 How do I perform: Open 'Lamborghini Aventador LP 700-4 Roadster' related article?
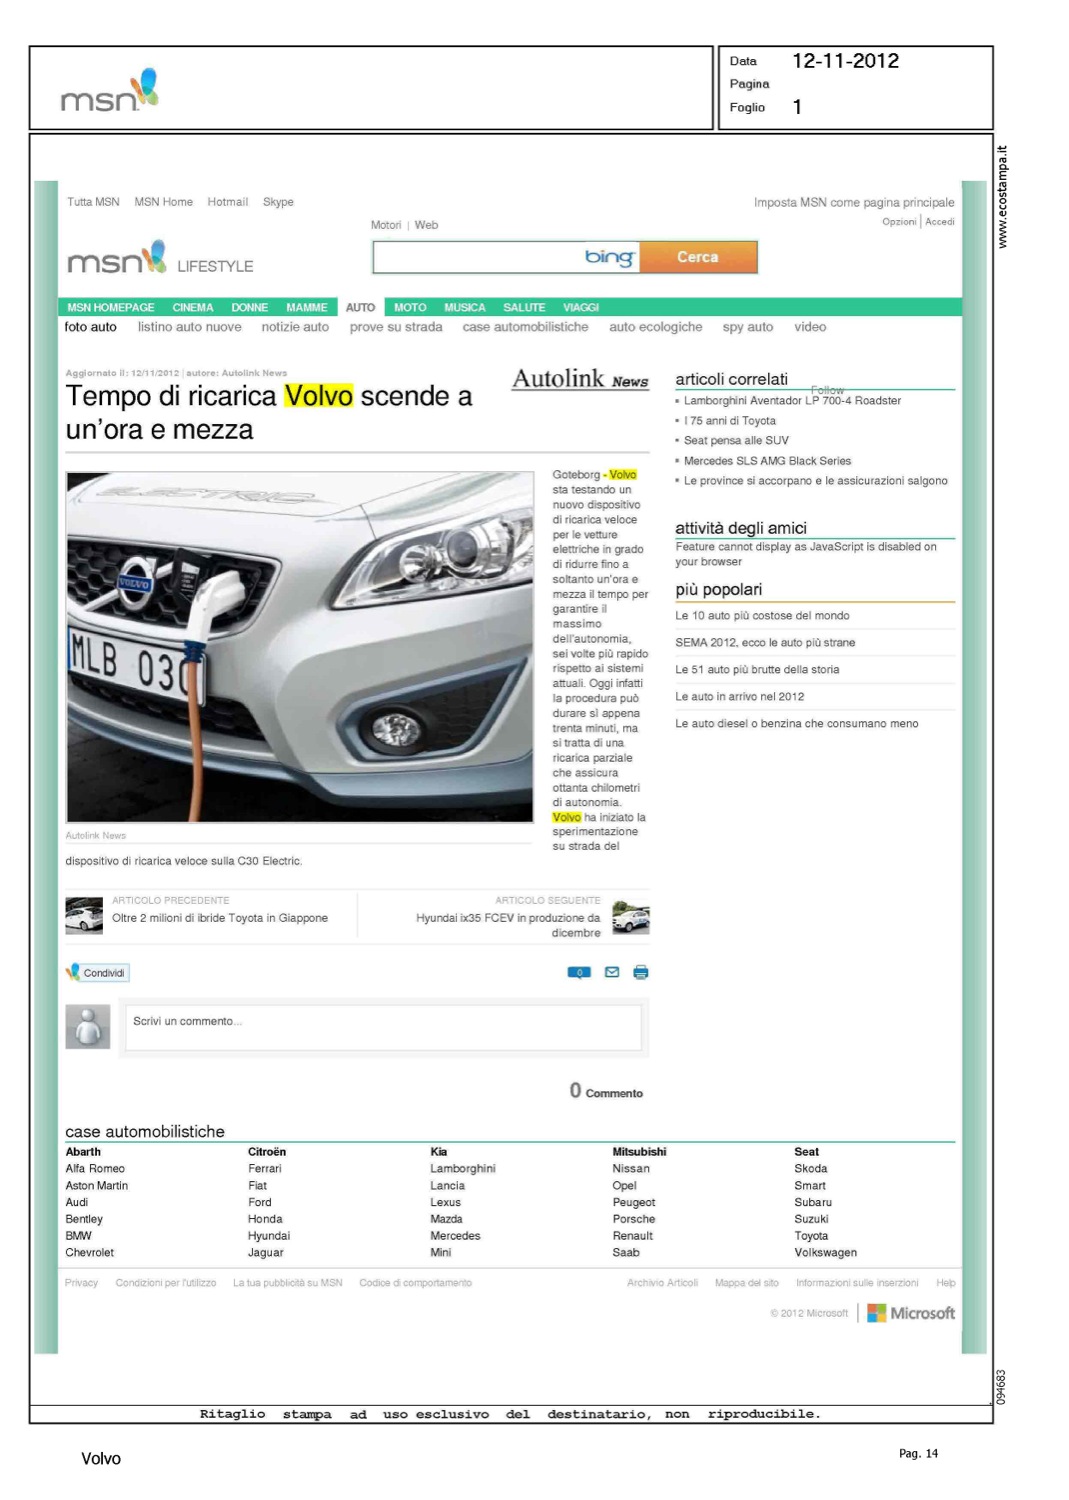(792, 401)
